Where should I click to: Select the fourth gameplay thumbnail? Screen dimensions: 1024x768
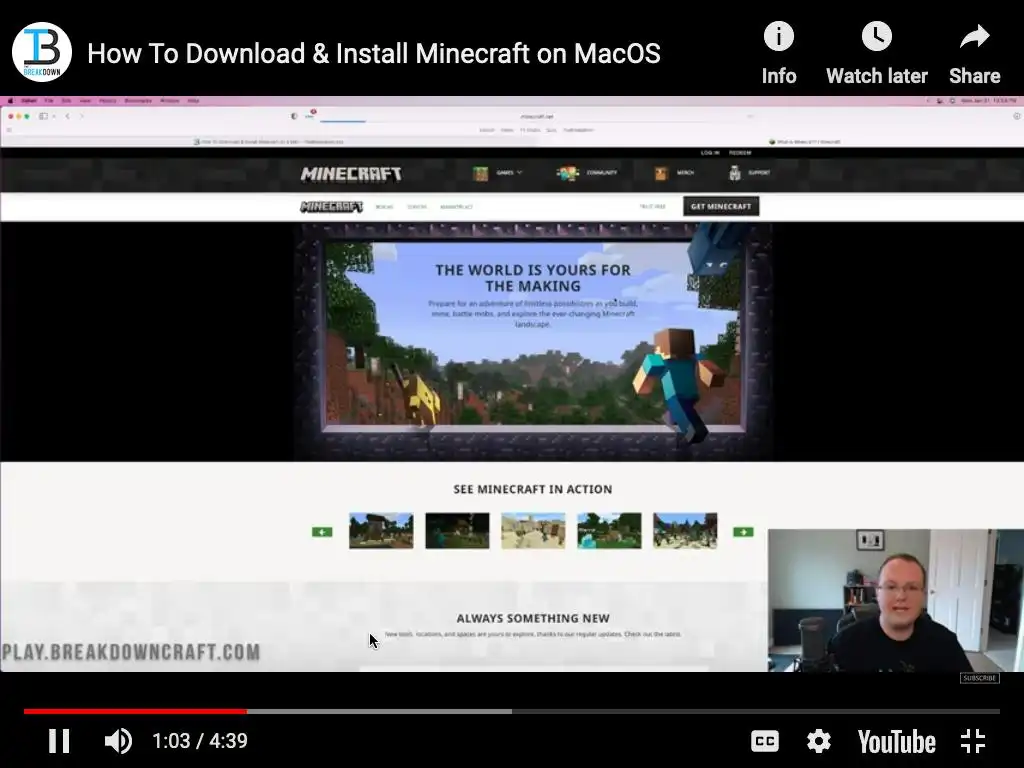[x=609, y=530]
